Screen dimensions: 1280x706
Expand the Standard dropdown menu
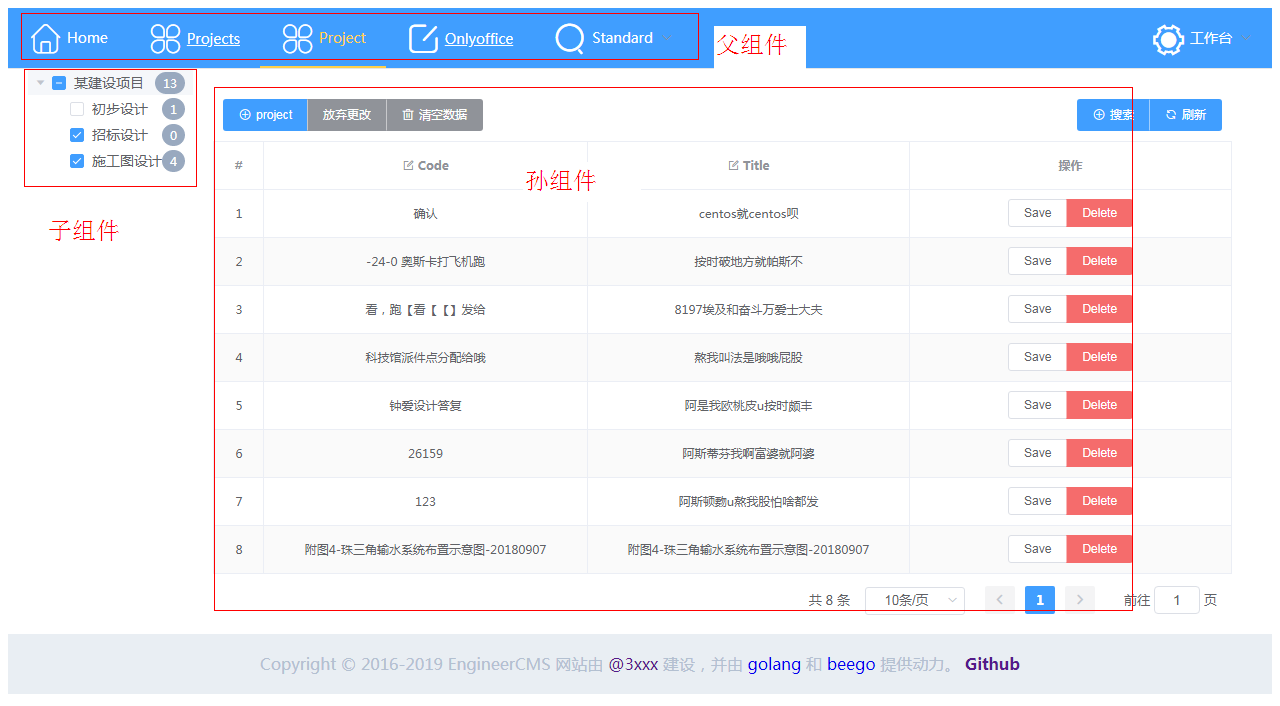(613, 38)
